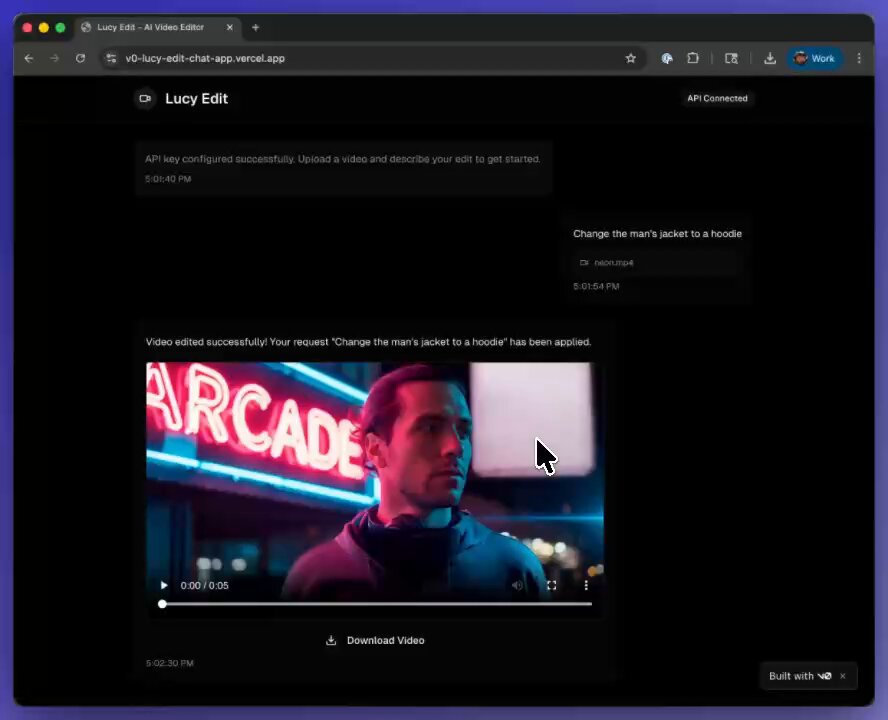888x720 pixels.
Task: Go back to previous page
Action: [29, 58]
